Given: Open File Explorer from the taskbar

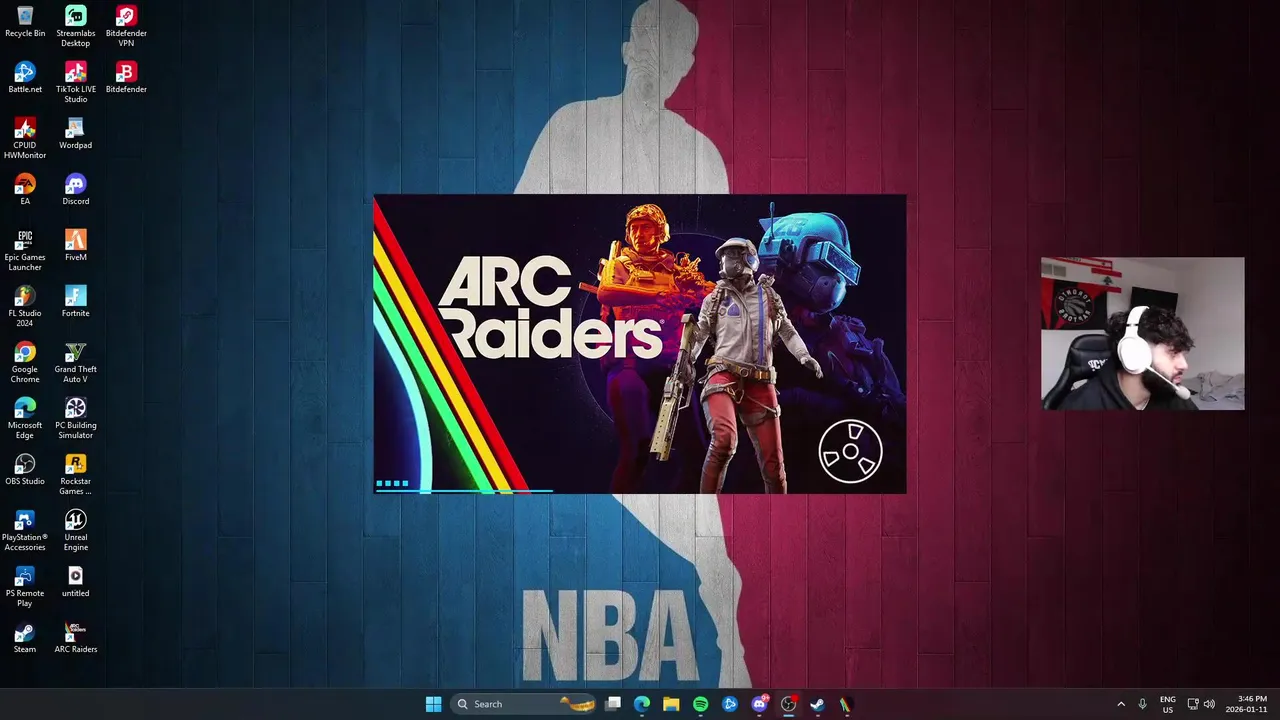Looking at the screenshot, I should [x=671, y=704].
